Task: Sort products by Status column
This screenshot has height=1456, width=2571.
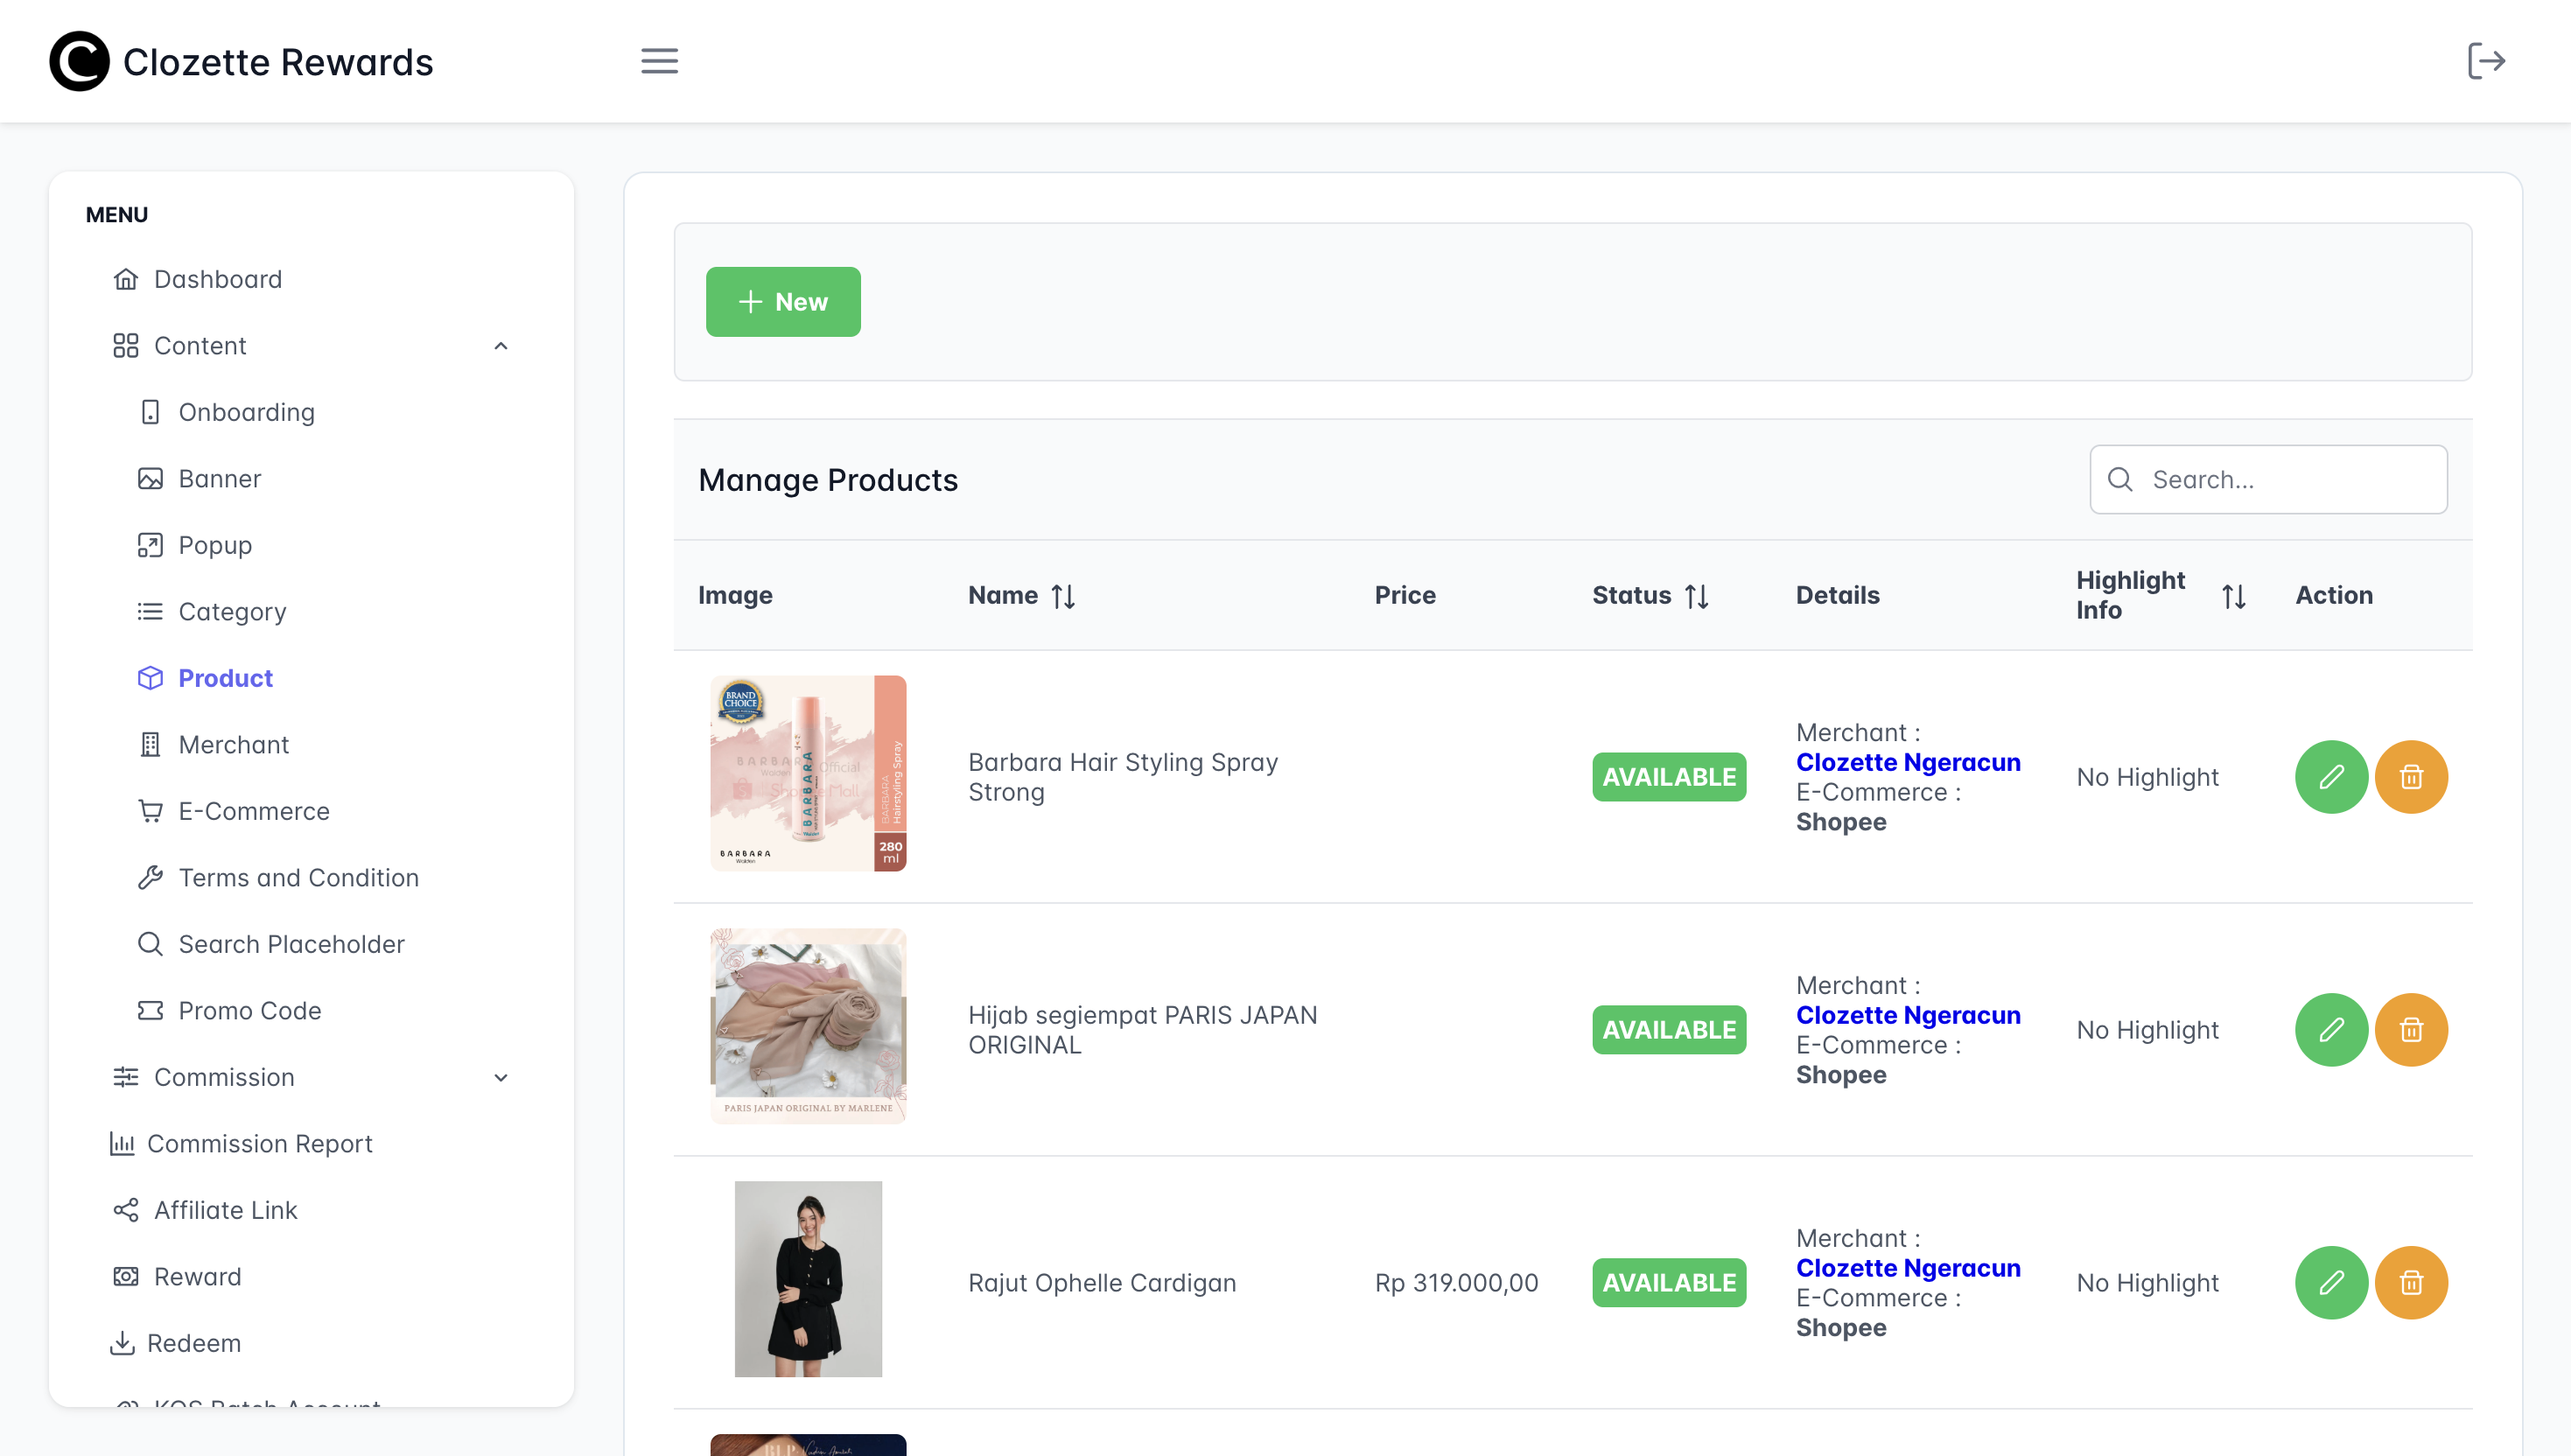Action: (1696, 596)
